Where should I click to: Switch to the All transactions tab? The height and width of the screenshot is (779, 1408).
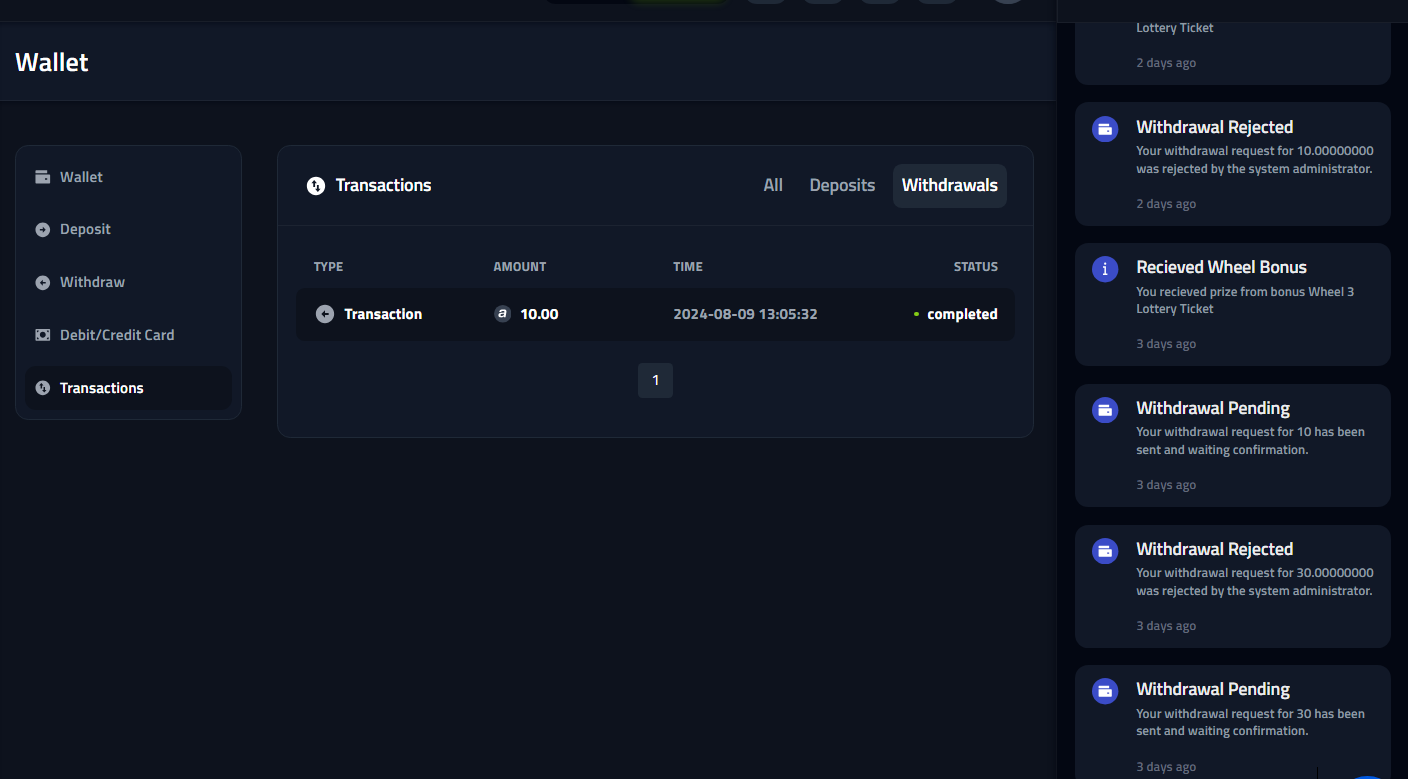pos(773,185)
